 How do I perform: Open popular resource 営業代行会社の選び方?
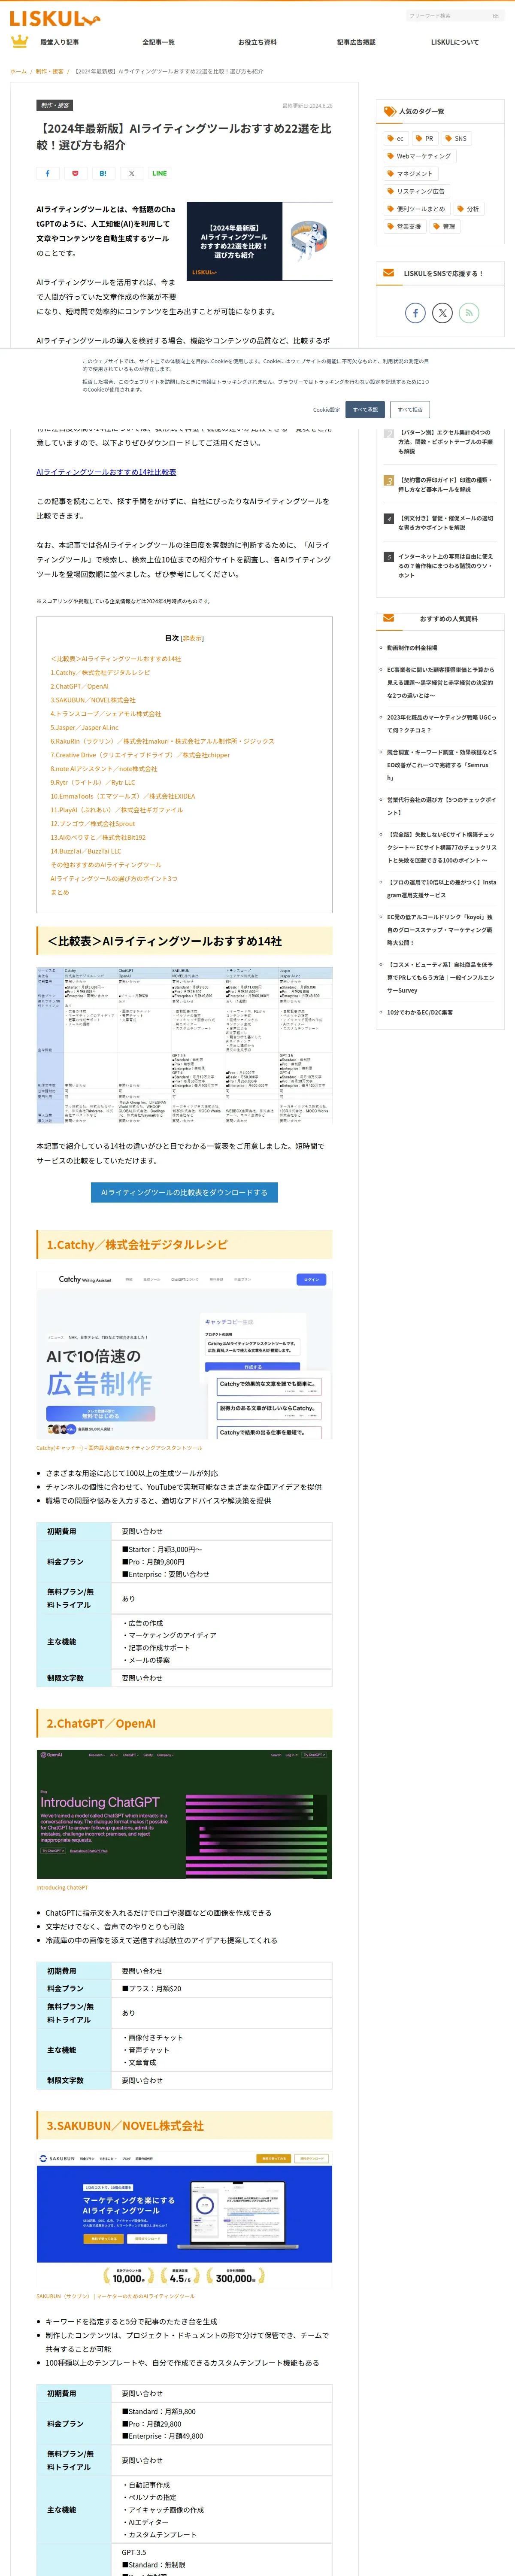pos(441,806)
